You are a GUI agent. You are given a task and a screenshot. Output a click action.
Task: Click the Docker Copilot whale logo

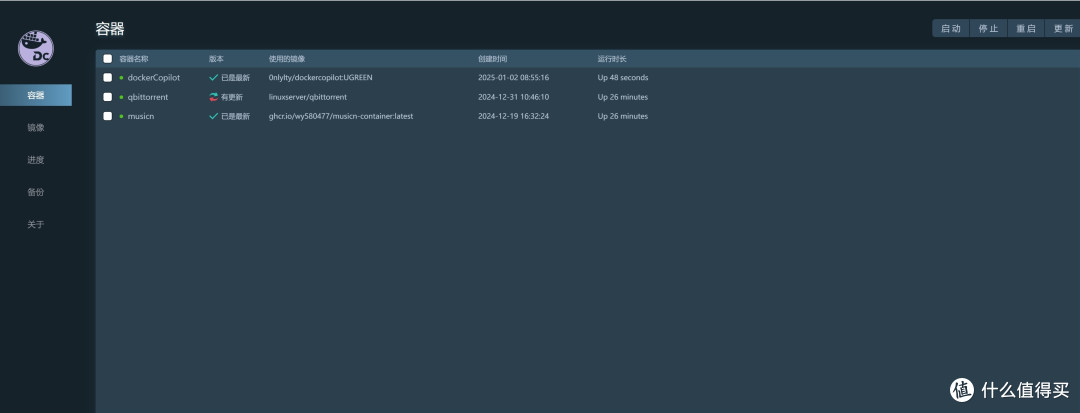click(36, 48)
